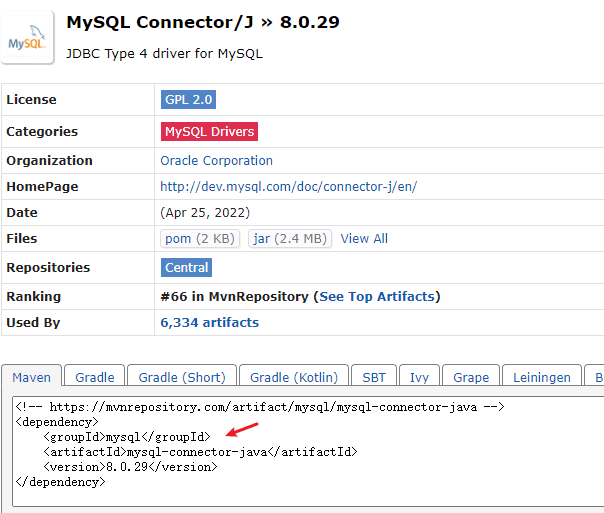The image size is (604, 513).
Task: Click the mvnrepository comment line in the snippet
Action: [x=260, y=407]
